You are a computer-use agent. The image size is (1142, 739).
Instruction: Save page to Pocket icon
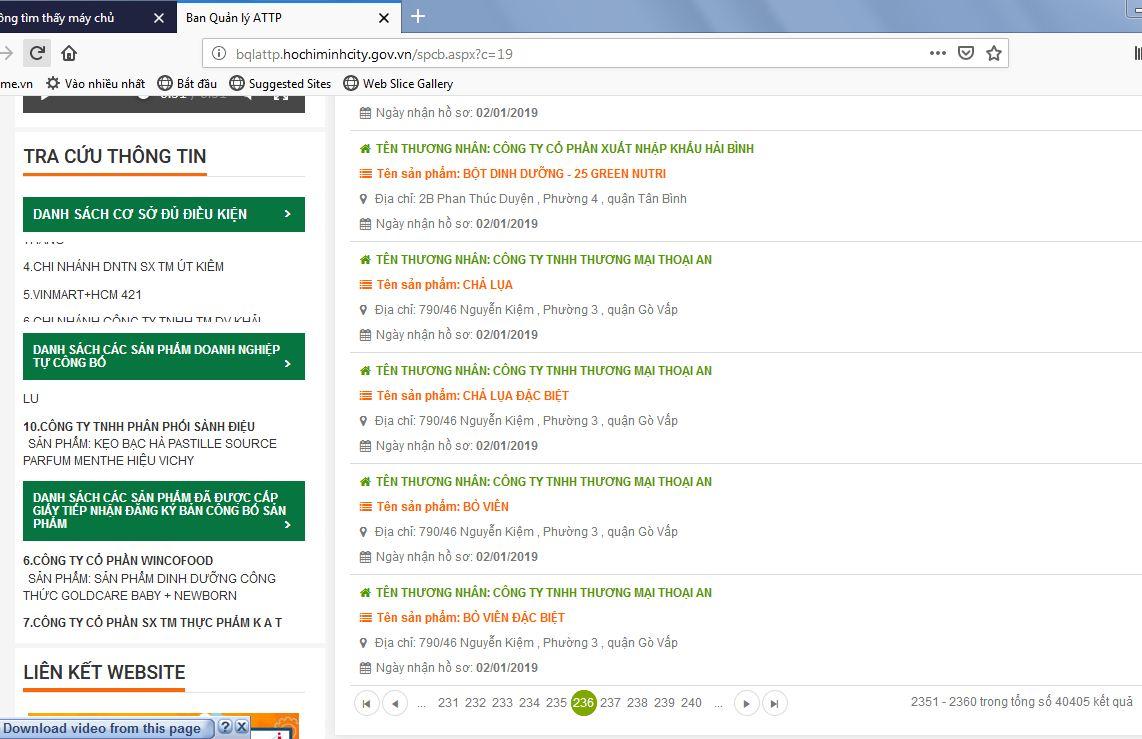coord(966,53)
